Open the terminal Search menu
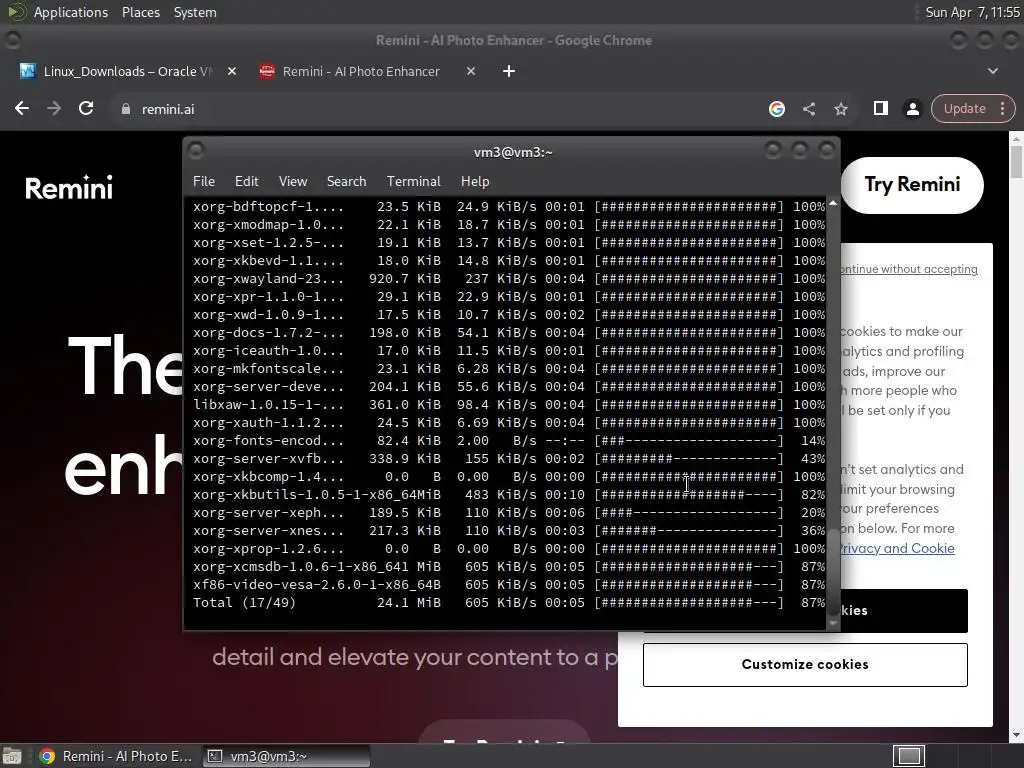Viewport: 1024px width, 768px height. click(x=346, y=181)
